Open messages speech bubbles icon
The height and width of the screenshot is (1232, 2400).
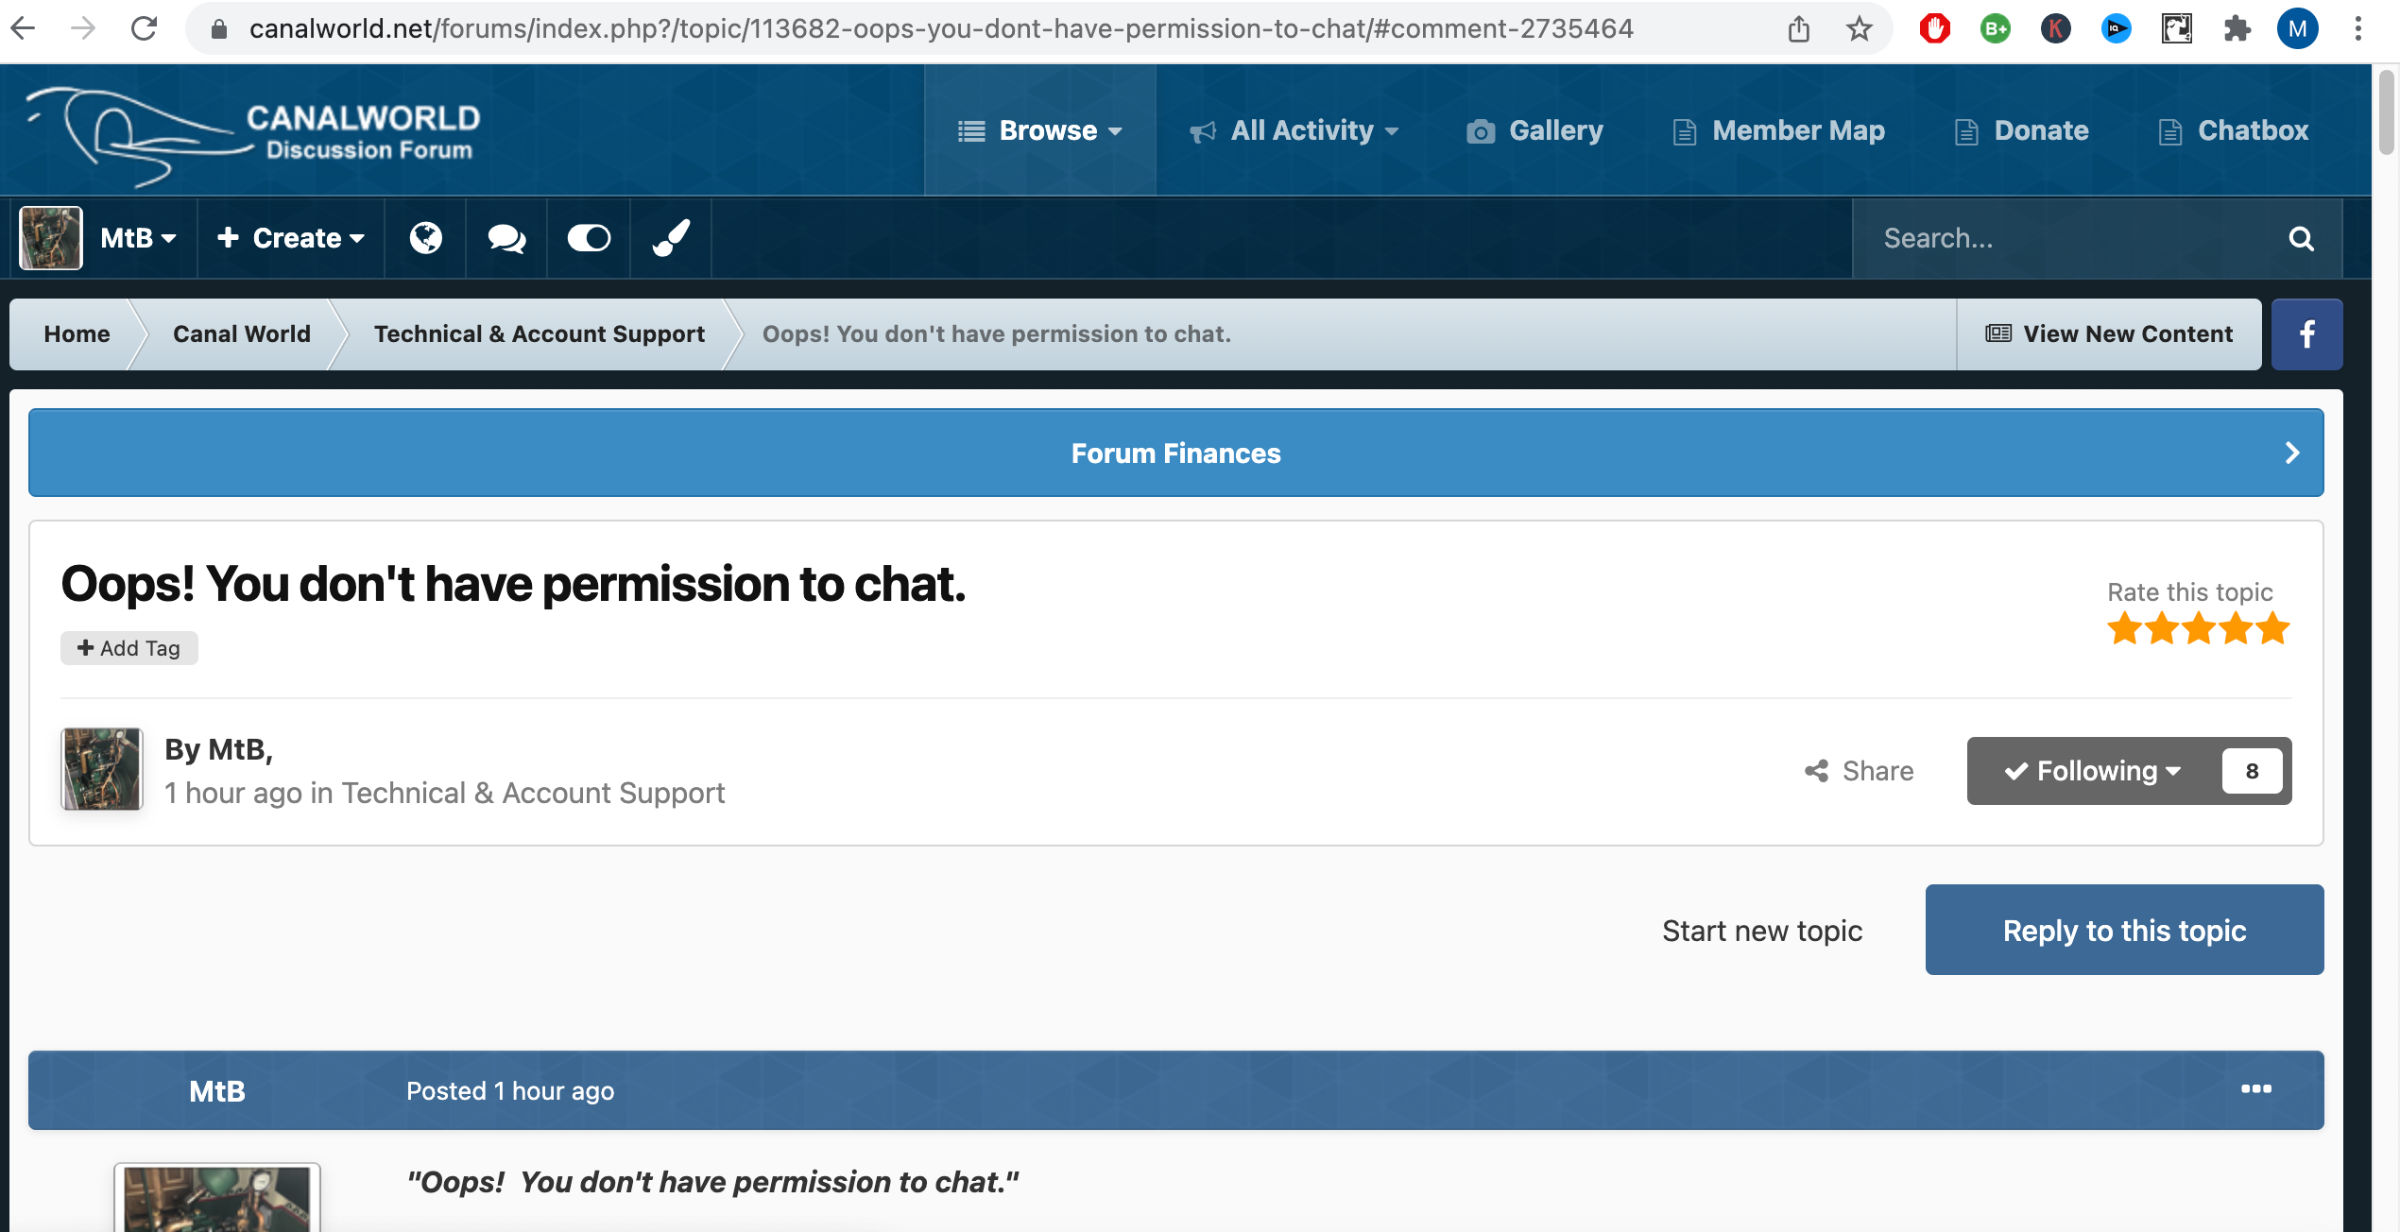coord(506,238)
